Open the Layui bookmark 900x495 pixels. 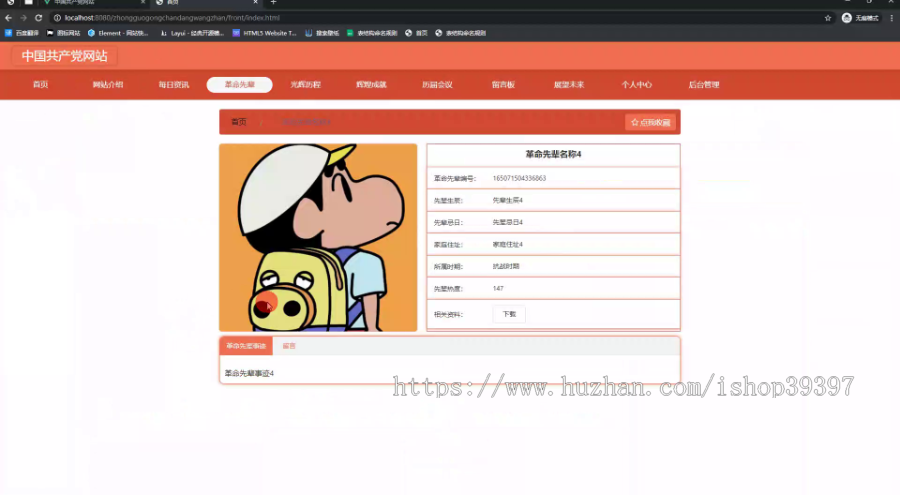pos(192,33)
